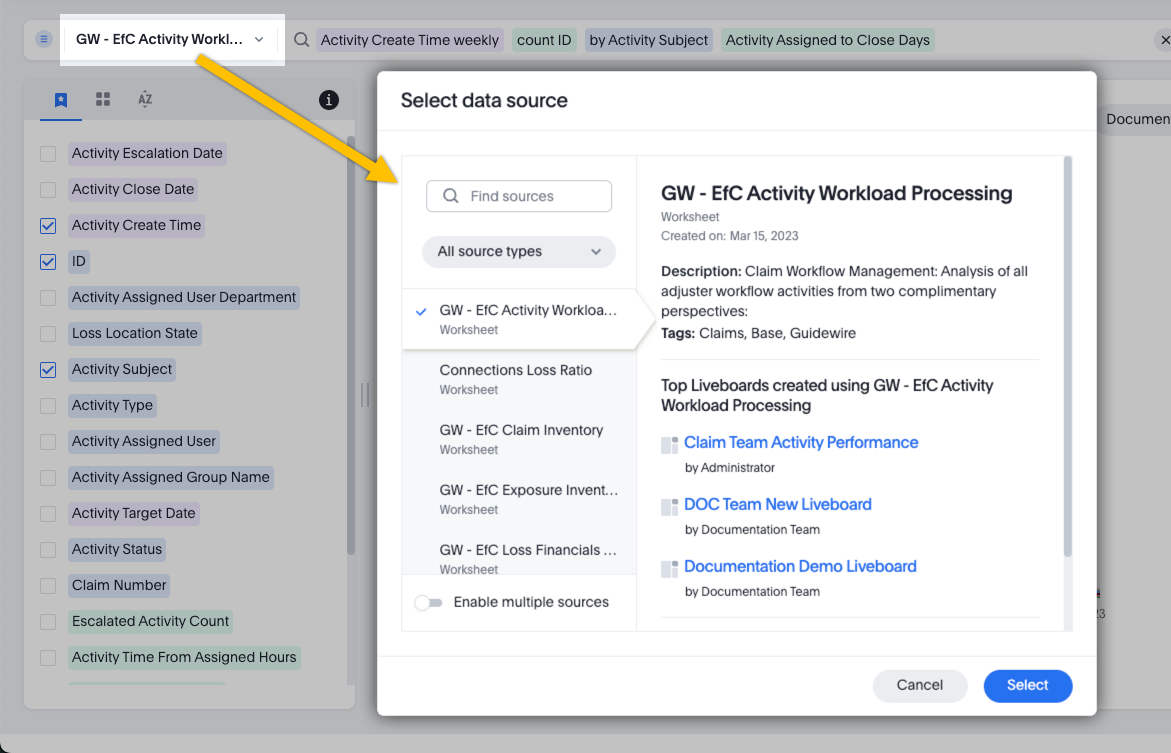Expand the All source types dropdown
1171x753 pixels.
[x=518, y=252]
